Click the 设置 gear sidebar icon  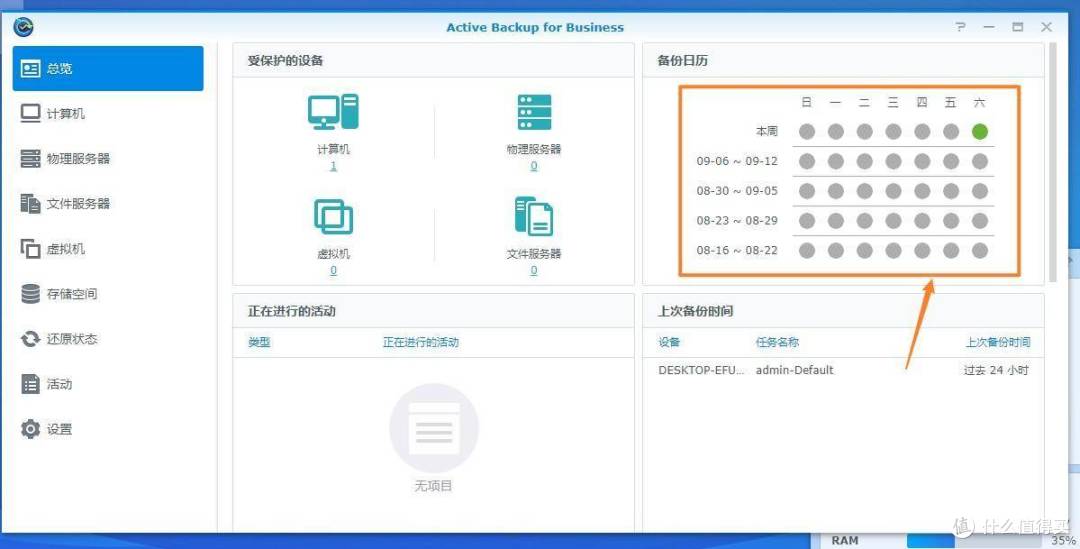pos(30,429)
